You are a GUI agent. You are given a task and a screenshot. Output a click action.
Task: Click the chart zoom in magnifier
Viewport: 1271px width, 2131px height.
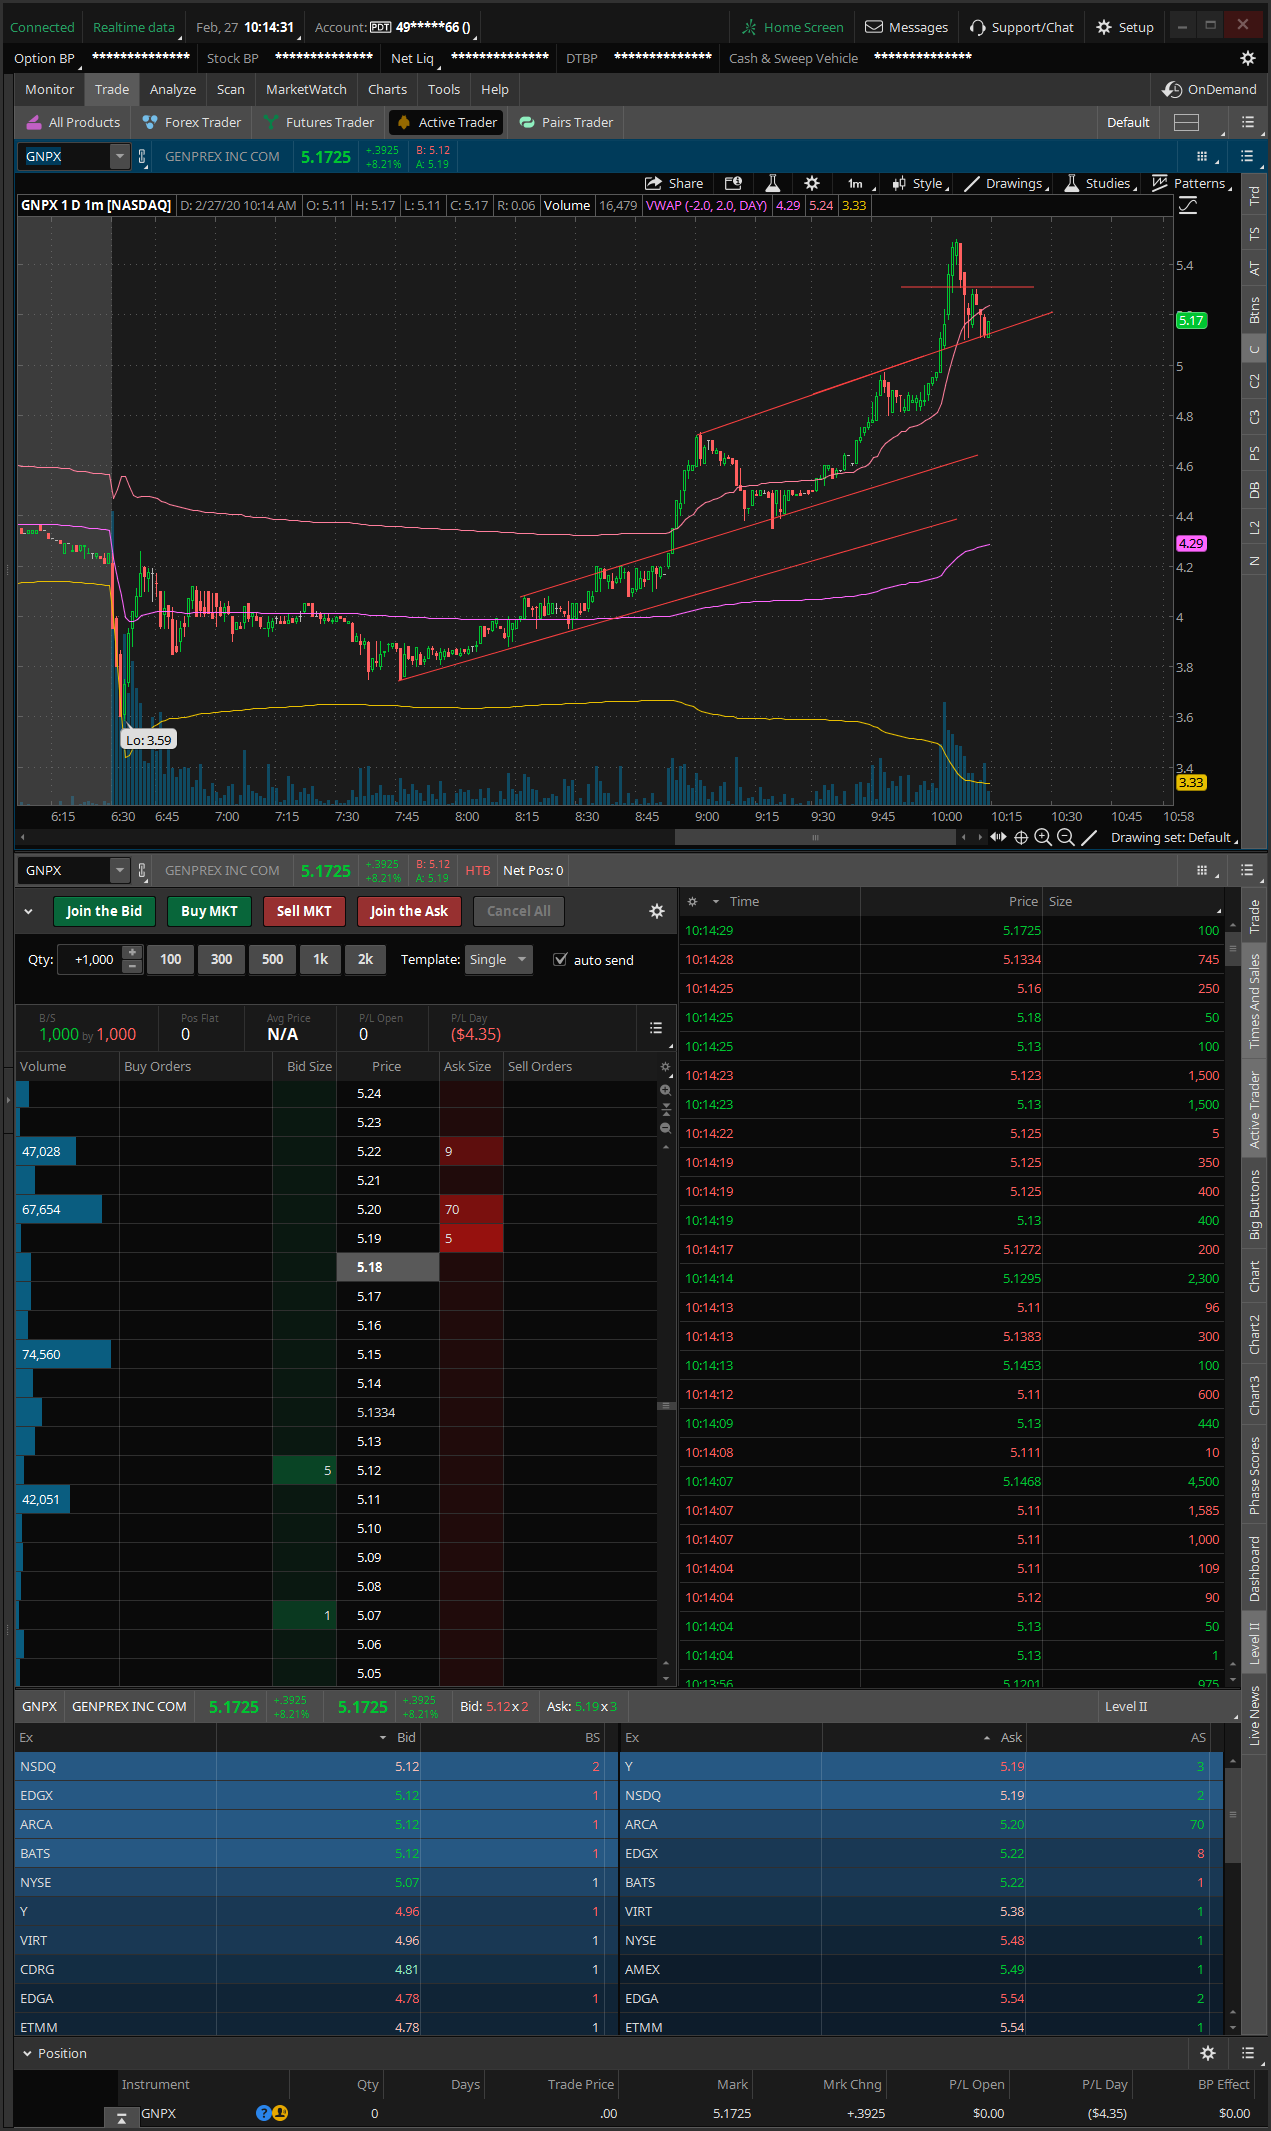[1043, 837]
